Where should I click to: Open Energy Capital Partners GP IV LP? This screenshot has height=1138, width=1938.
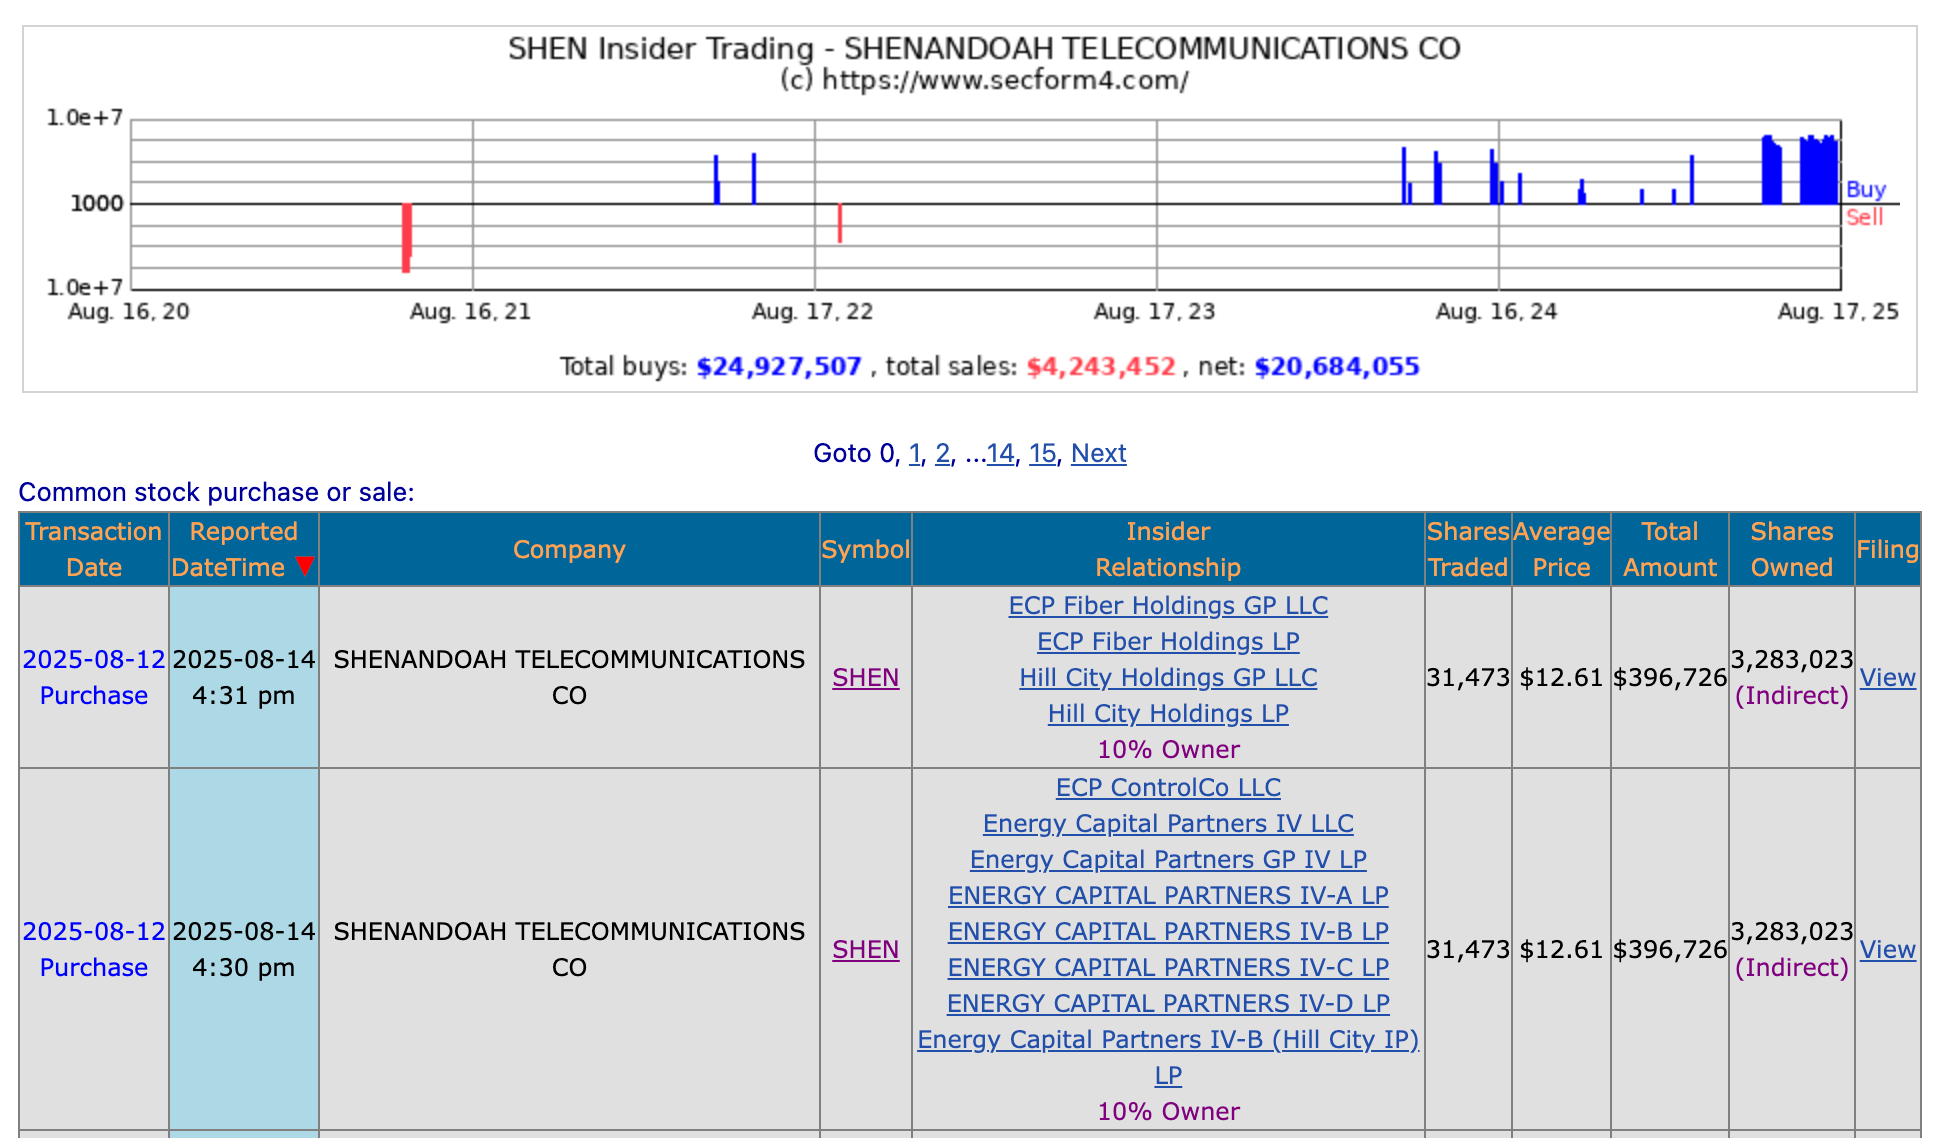coord(1167,860)
